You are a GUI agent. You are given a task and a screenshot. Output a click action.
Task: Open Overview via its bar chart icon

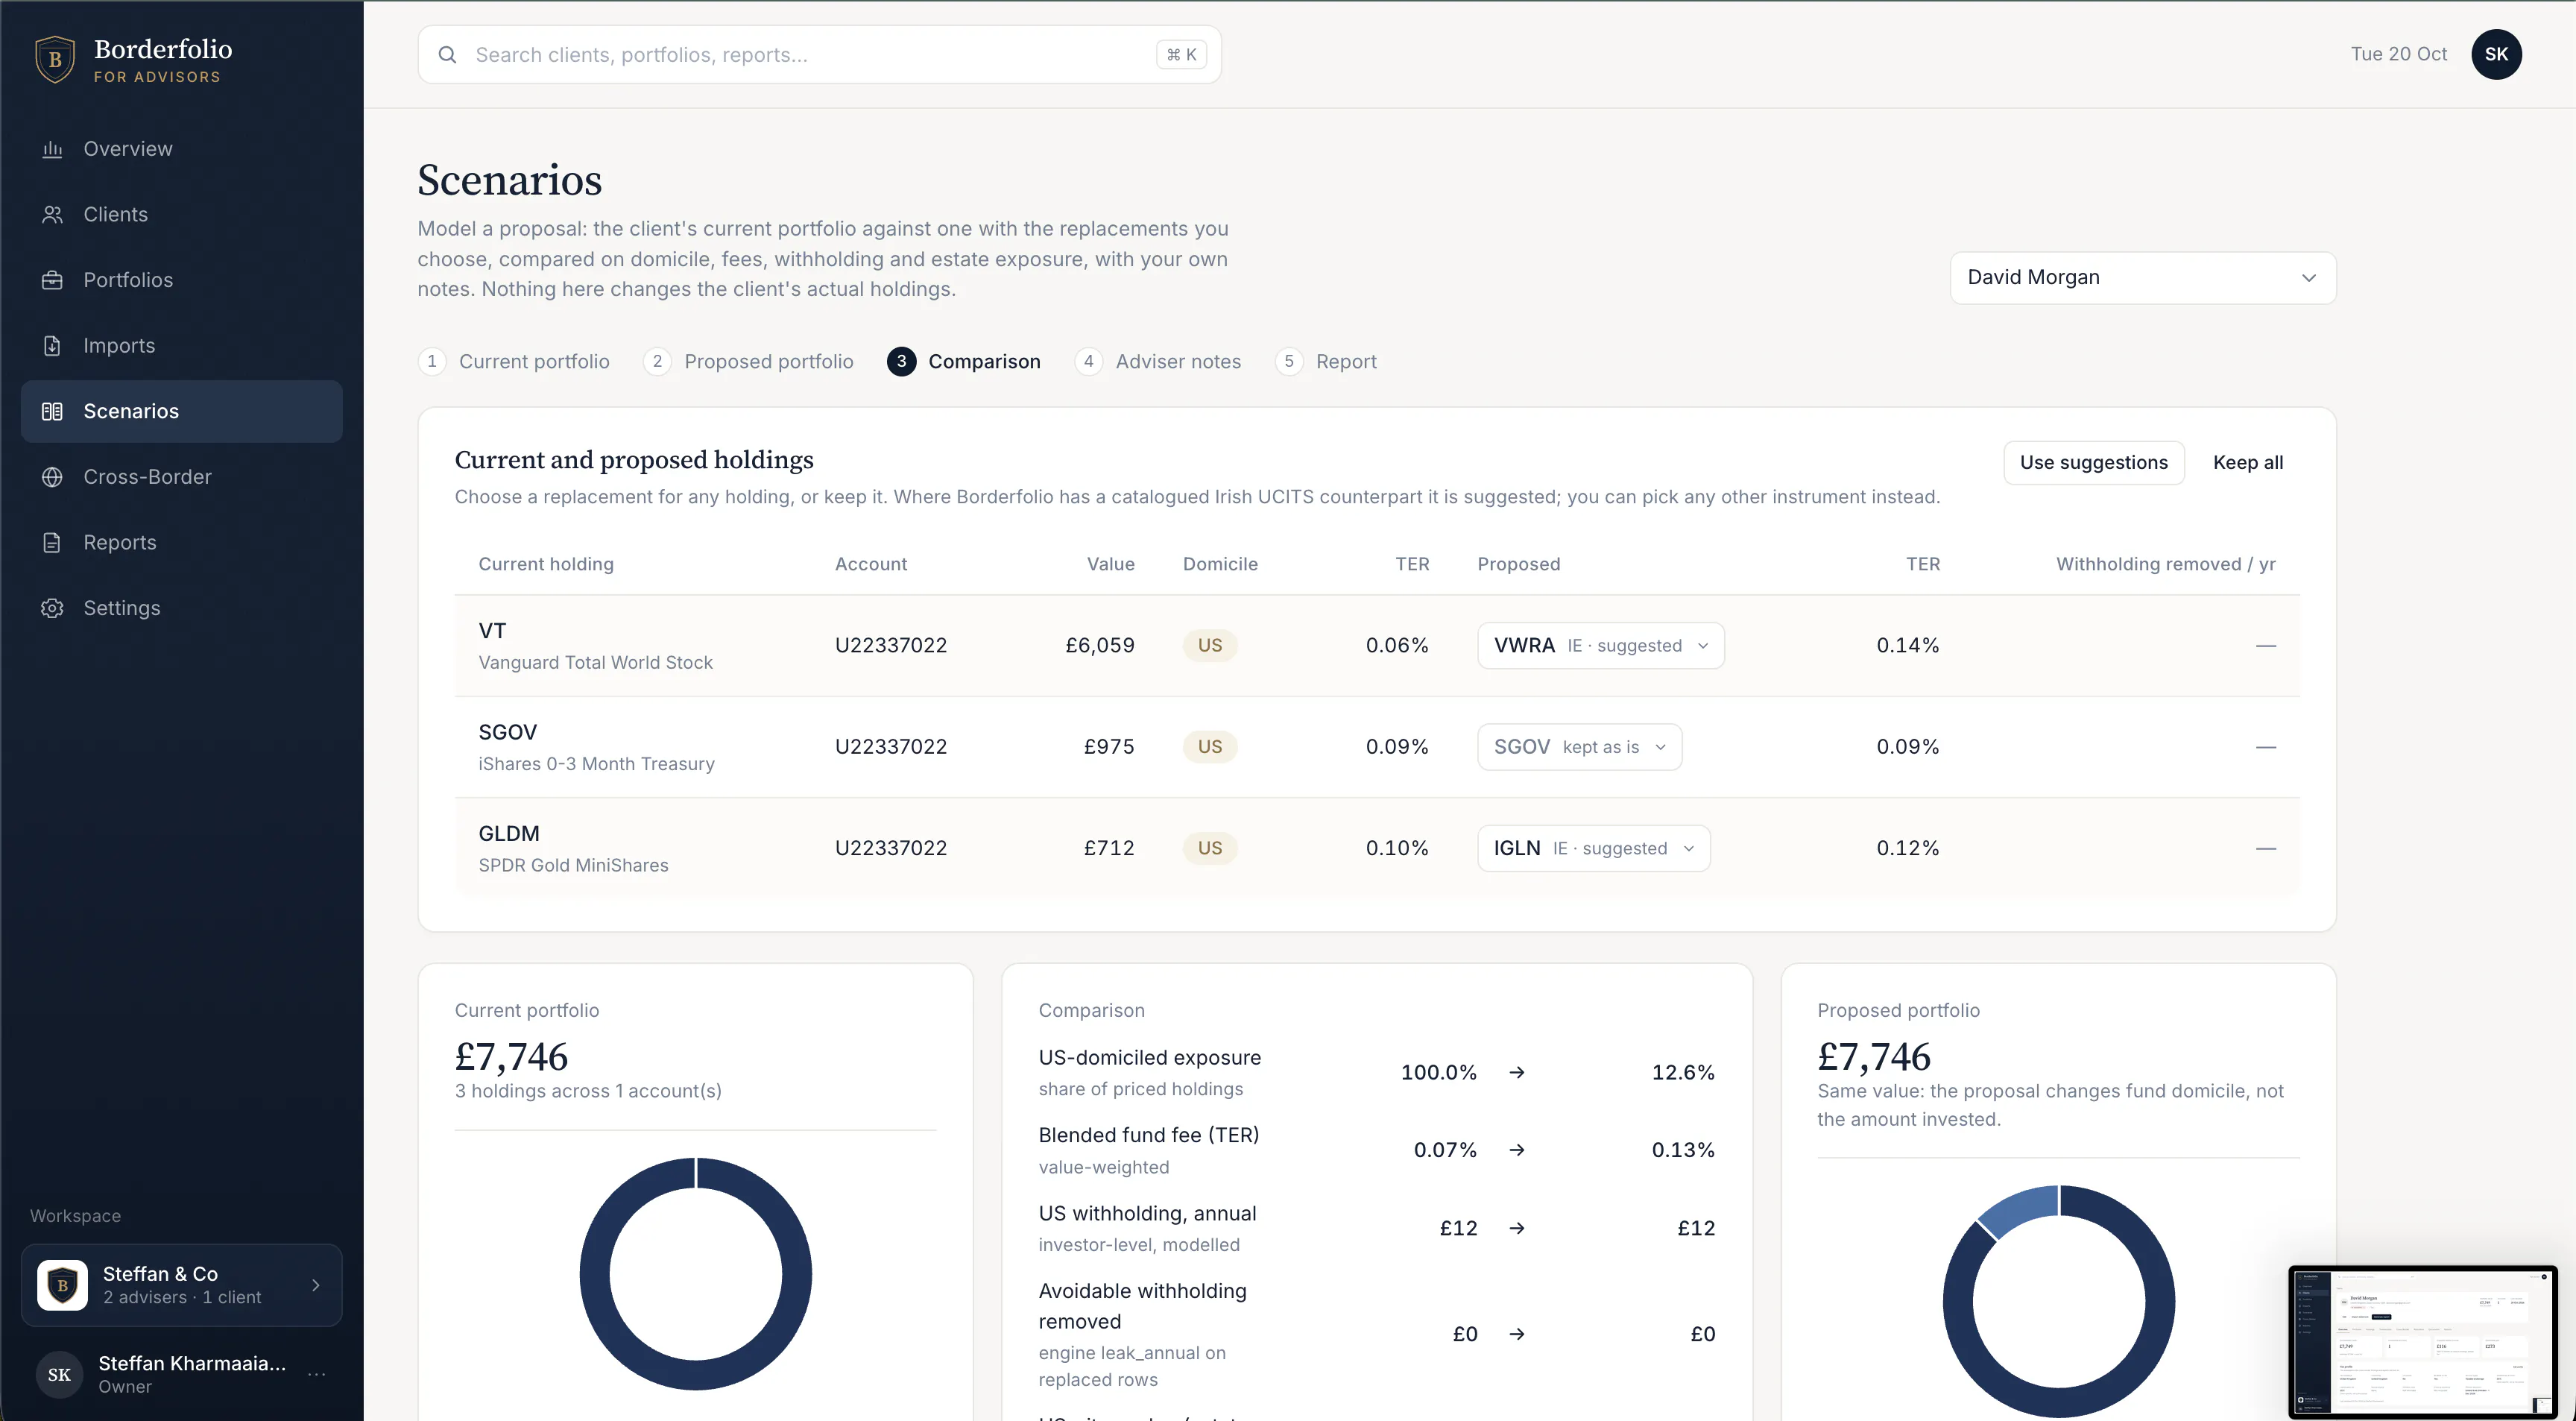point(52,149)
